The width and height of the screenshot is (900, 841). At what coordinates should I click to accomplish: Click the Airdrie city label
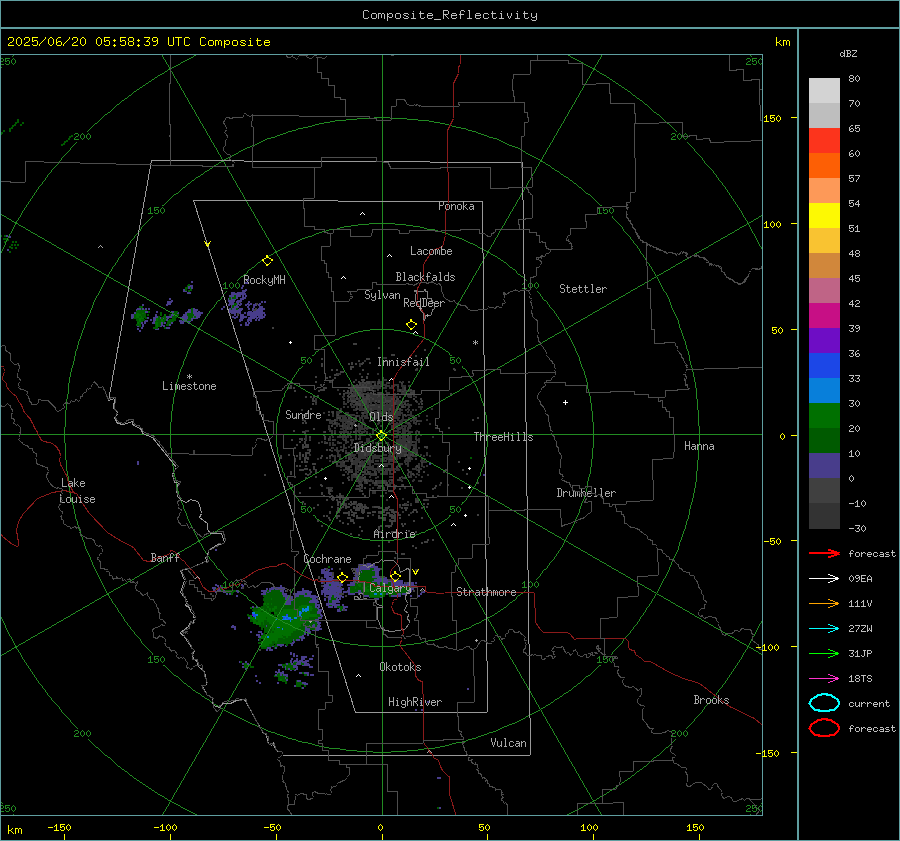pyautogui.click(x=394, y=534)
